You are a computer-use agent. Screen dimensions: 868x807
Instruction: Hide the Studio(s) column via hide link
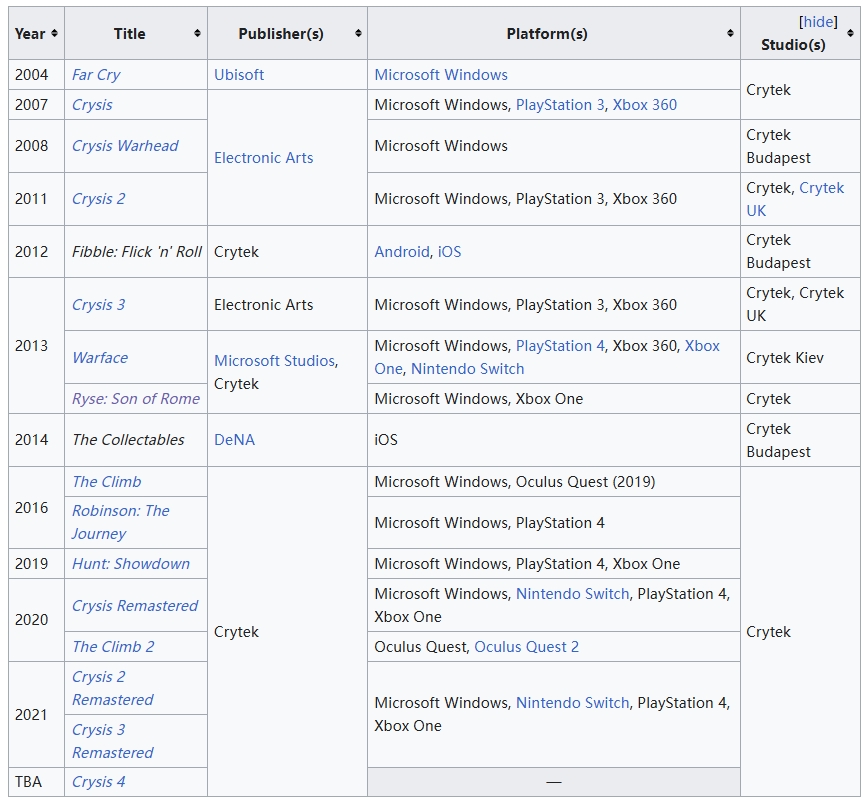click(x=818, y=22)
